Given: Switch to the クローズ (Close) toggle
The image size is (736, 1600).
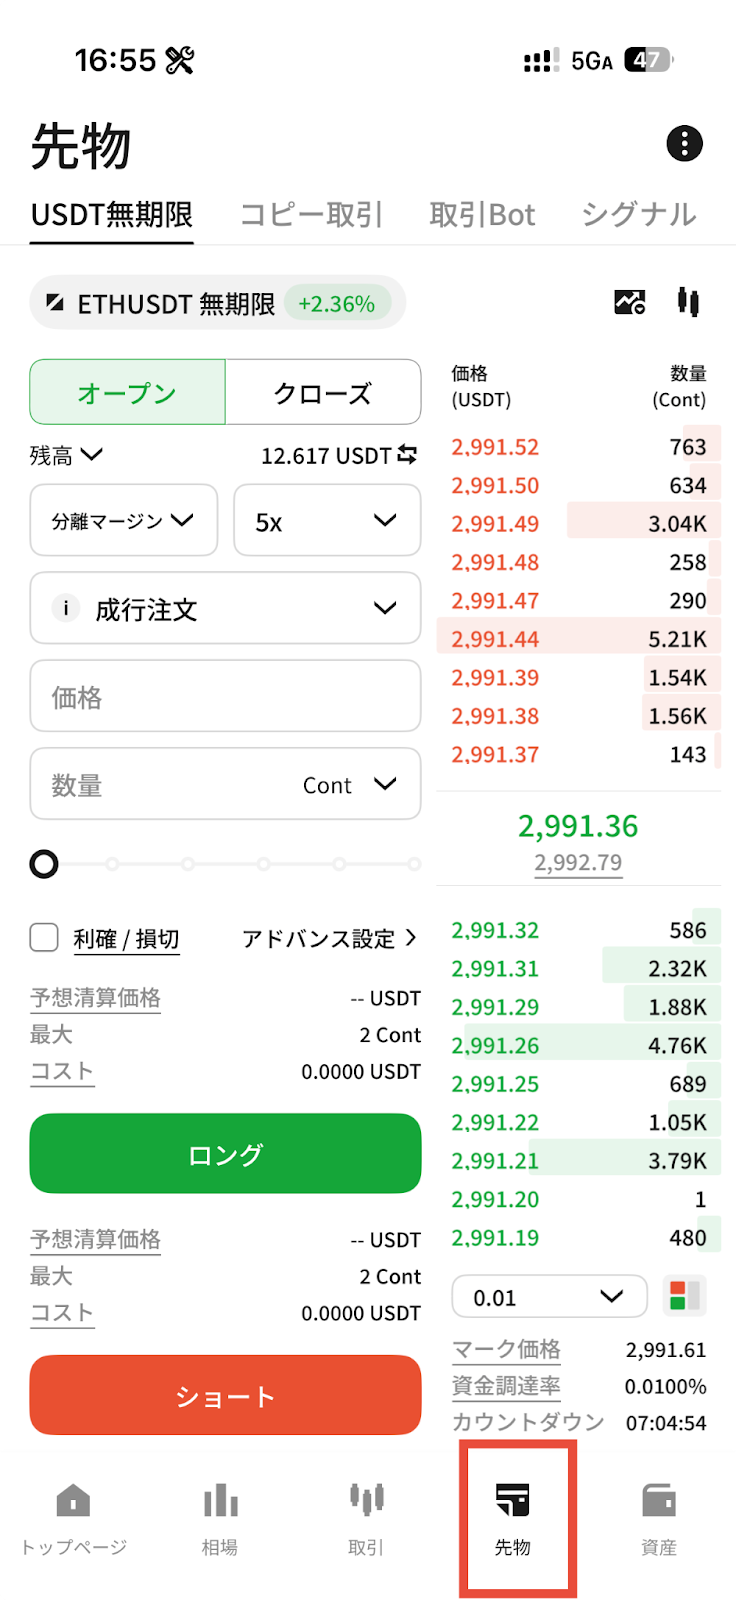Looking at the screenshot, I should tap(323, 393).
